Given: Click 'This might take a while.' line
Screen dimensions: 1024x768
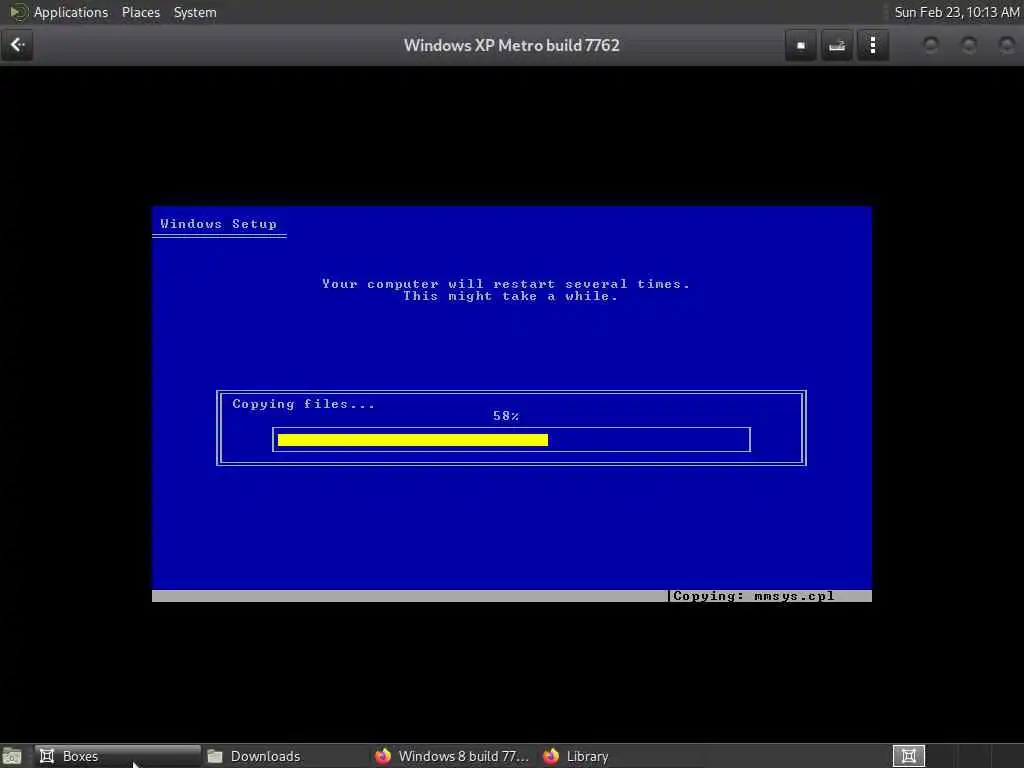Looking at the screenshot, I should [x=510, y=296].
